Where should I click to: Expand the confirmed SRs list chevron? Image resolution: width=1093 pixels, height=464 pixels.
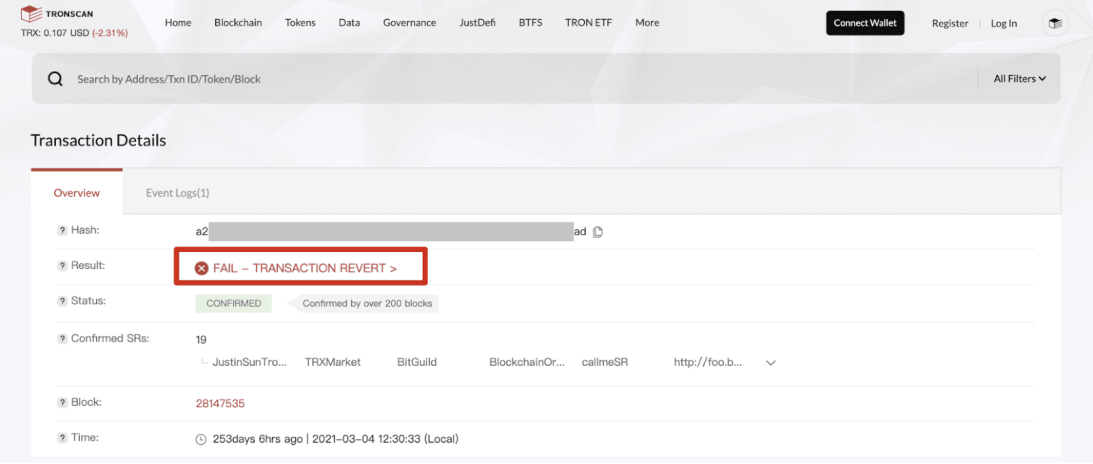pos(770,363)
